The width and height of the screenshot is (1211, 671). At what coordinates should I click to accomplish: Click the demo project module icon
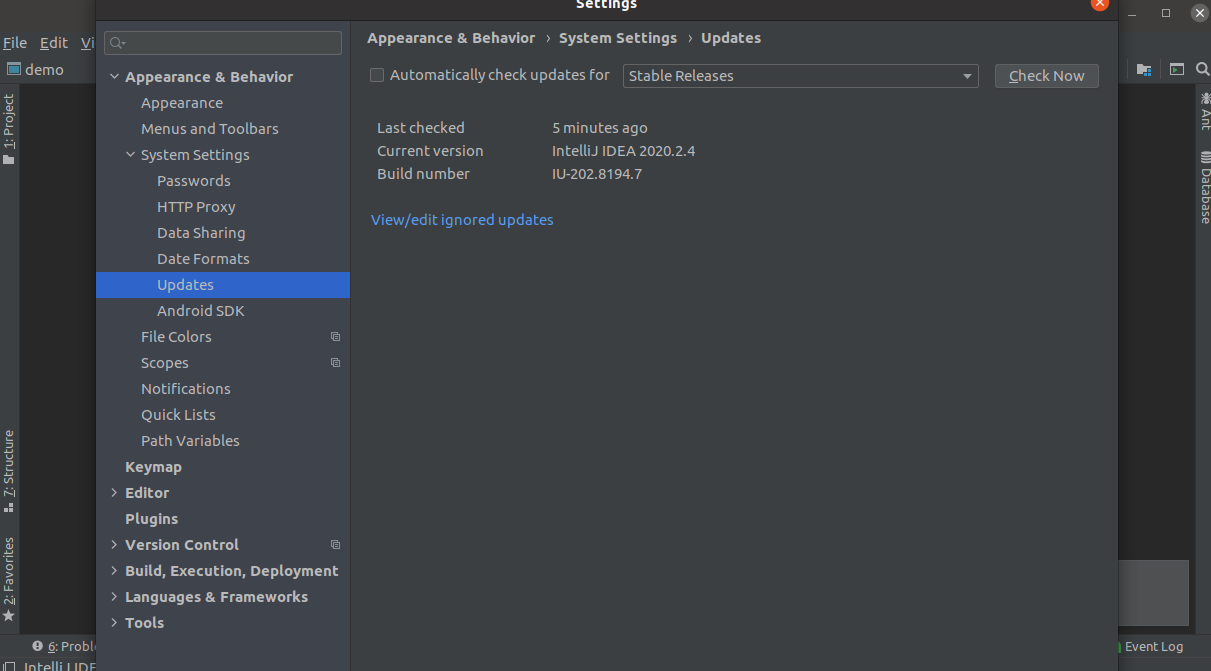(14, 70)
